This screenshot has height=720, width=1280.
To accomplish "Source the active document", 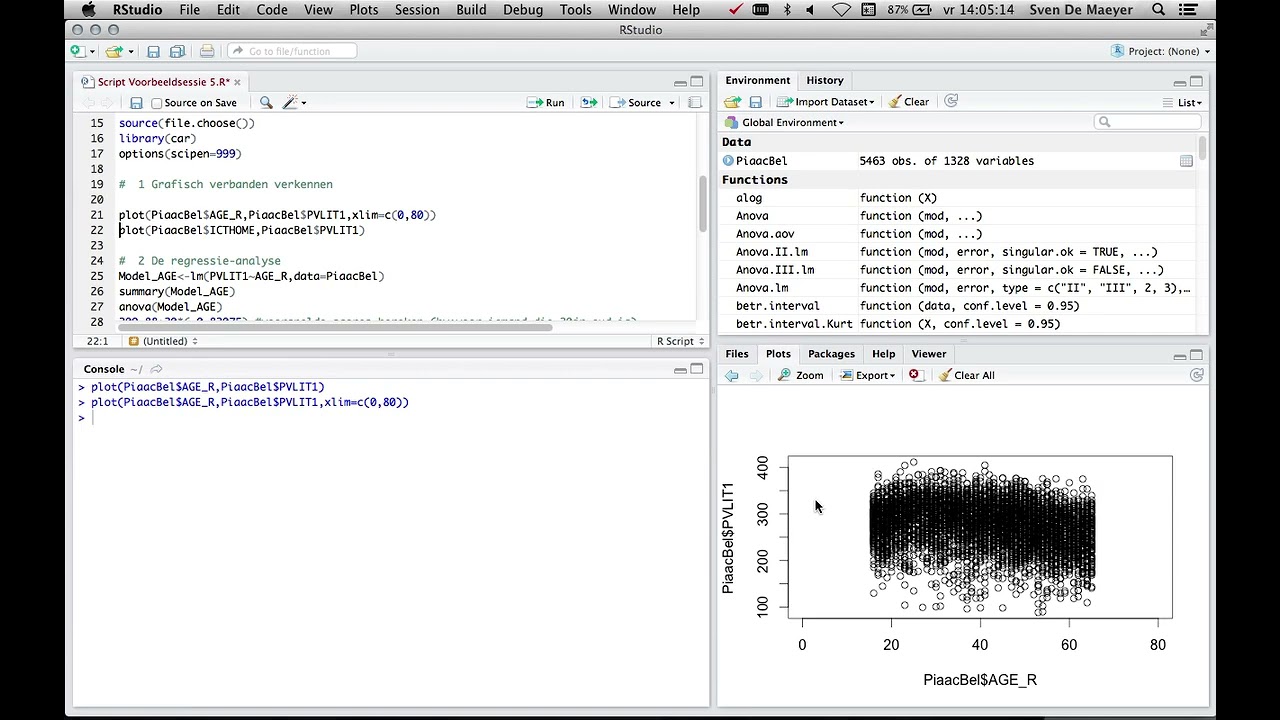I will pos(636,102).
